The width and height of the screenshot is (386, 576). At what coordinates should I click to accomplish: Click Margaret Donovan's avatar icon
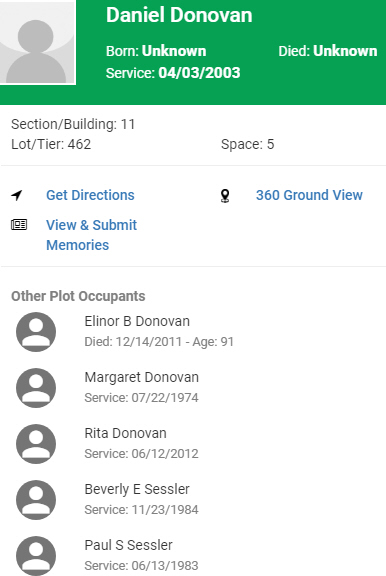click(x=36, y=388)
